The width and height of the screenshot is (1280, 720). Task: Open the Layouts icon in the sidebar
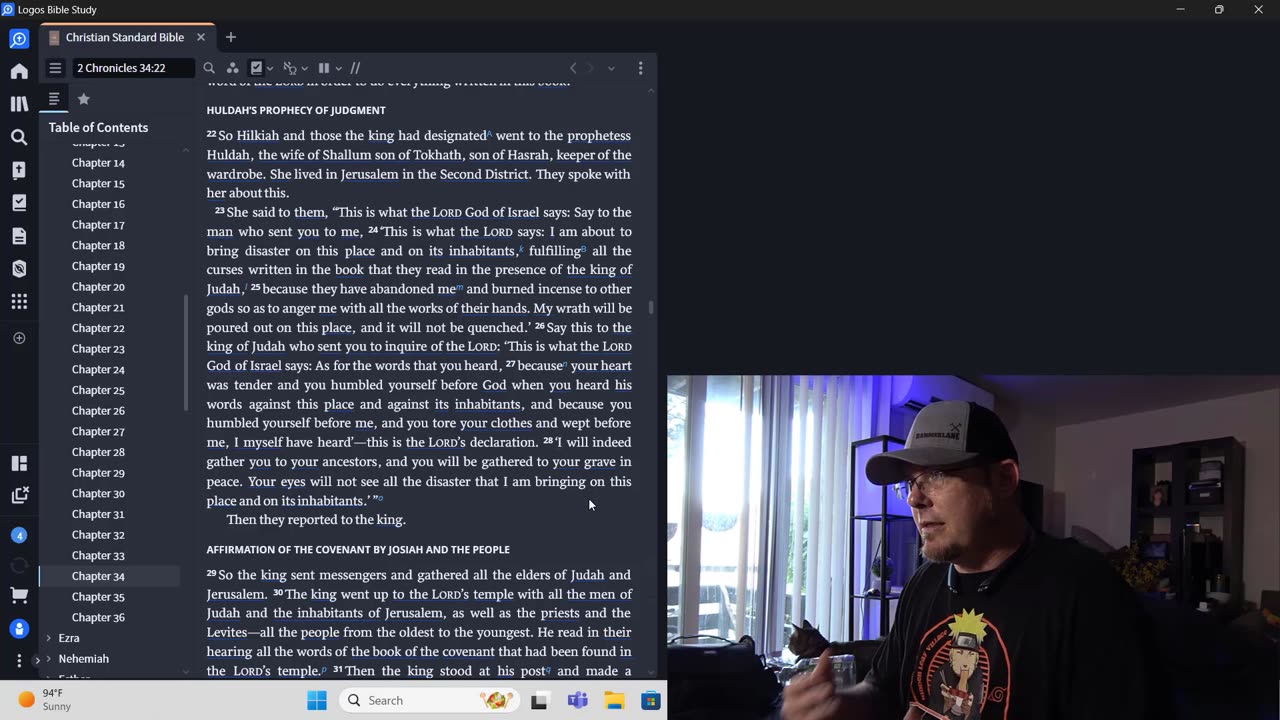[19, 463]
